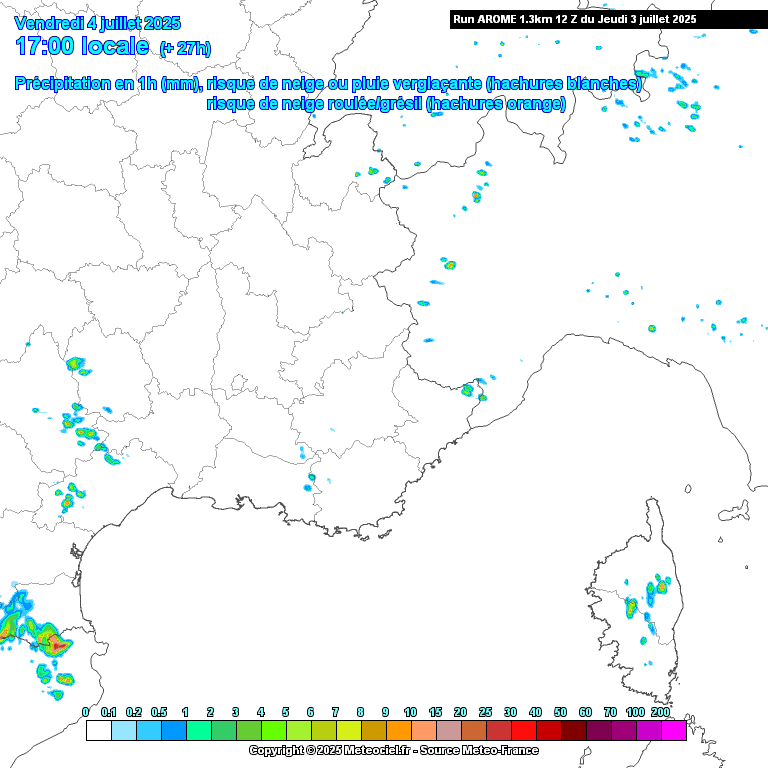Pick the dark purple 60 to 70 swatch
The image size is (768, 768).
pos(599,730)
